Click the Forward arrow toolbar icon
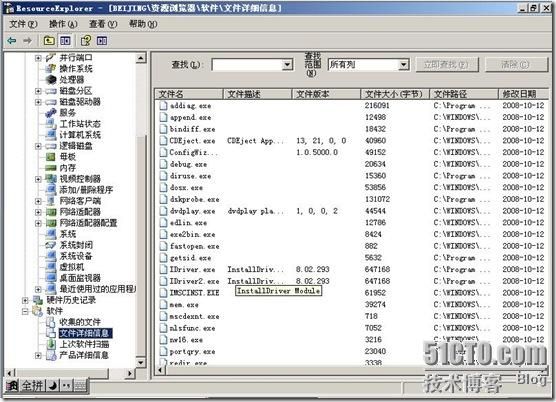556x402 pixels. (27, 41)
